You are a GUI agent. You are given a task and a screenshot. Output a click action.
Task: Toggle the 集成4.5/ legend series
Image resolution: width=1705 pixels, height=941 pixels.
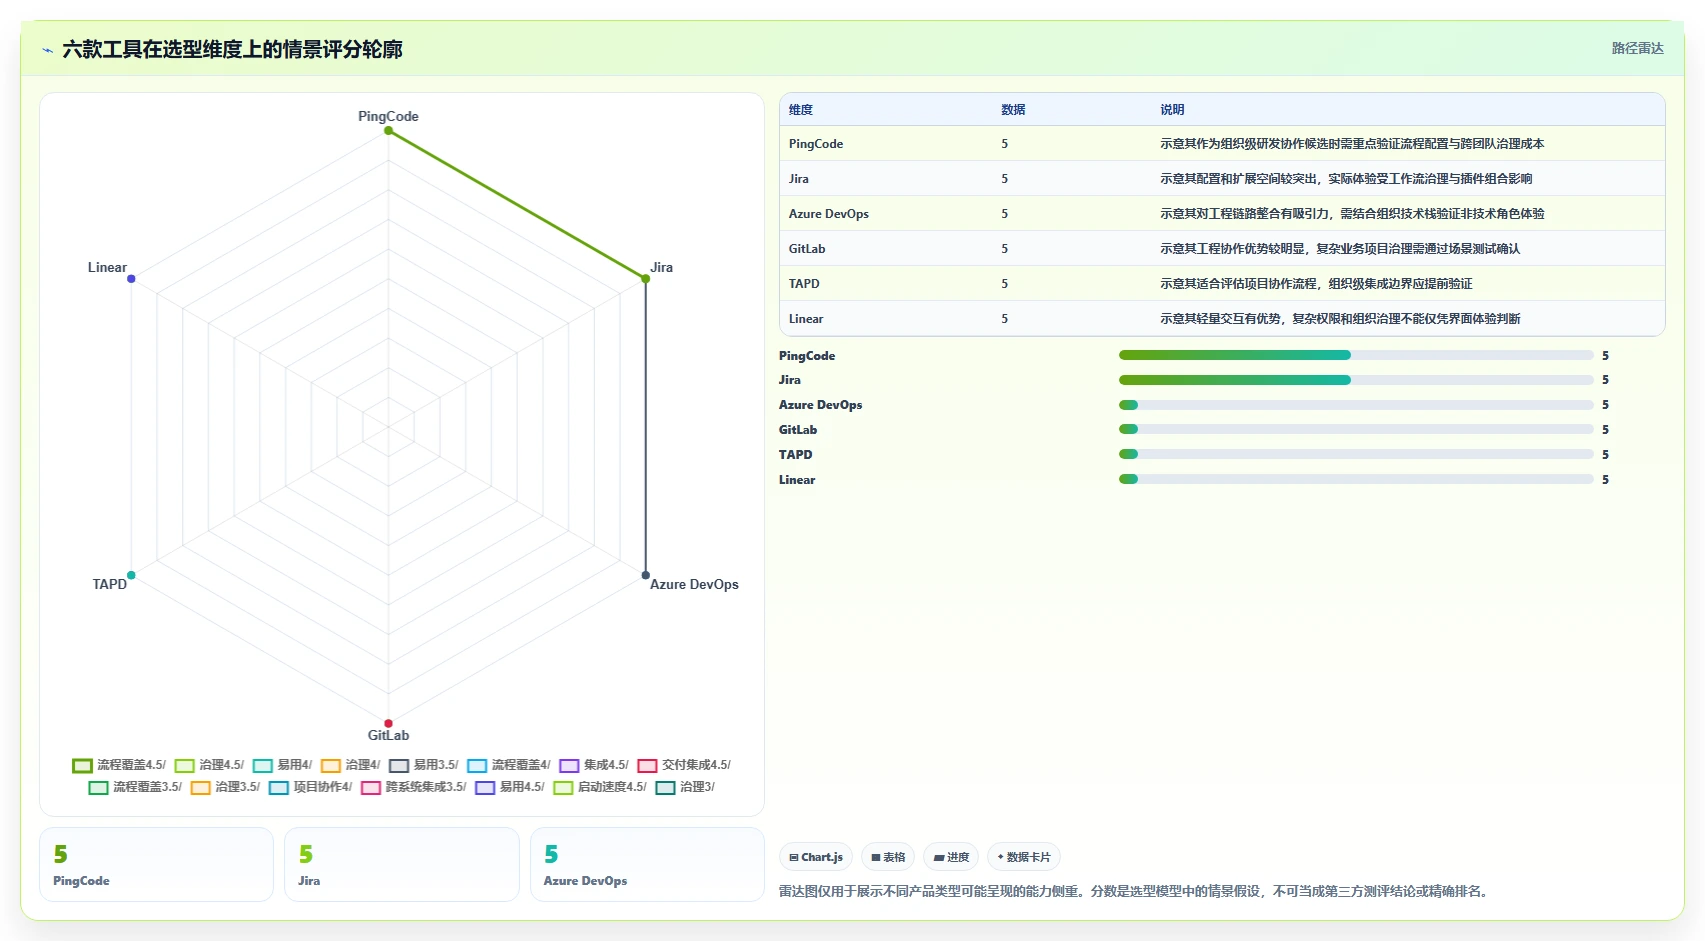(x=594, y=765)
